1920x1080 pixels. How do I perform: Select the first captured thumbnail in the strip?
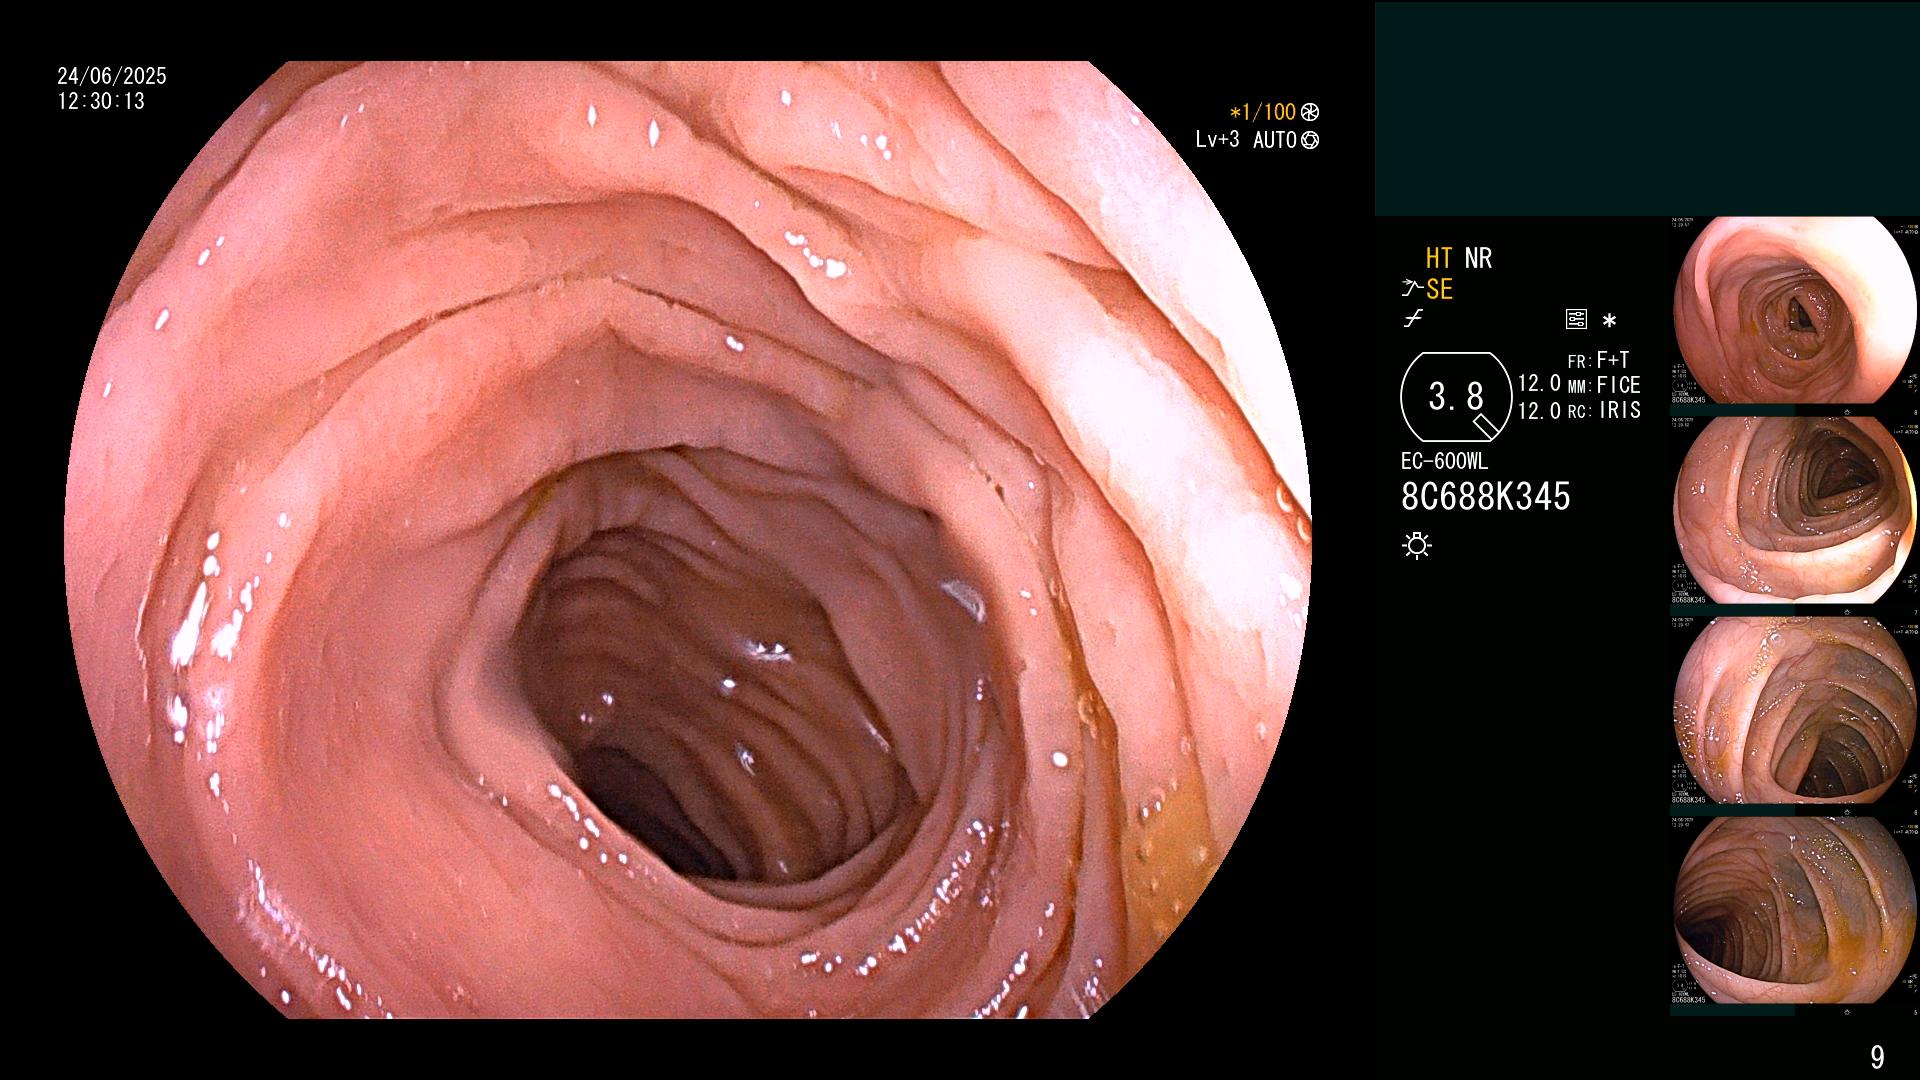pos(1795,310)
